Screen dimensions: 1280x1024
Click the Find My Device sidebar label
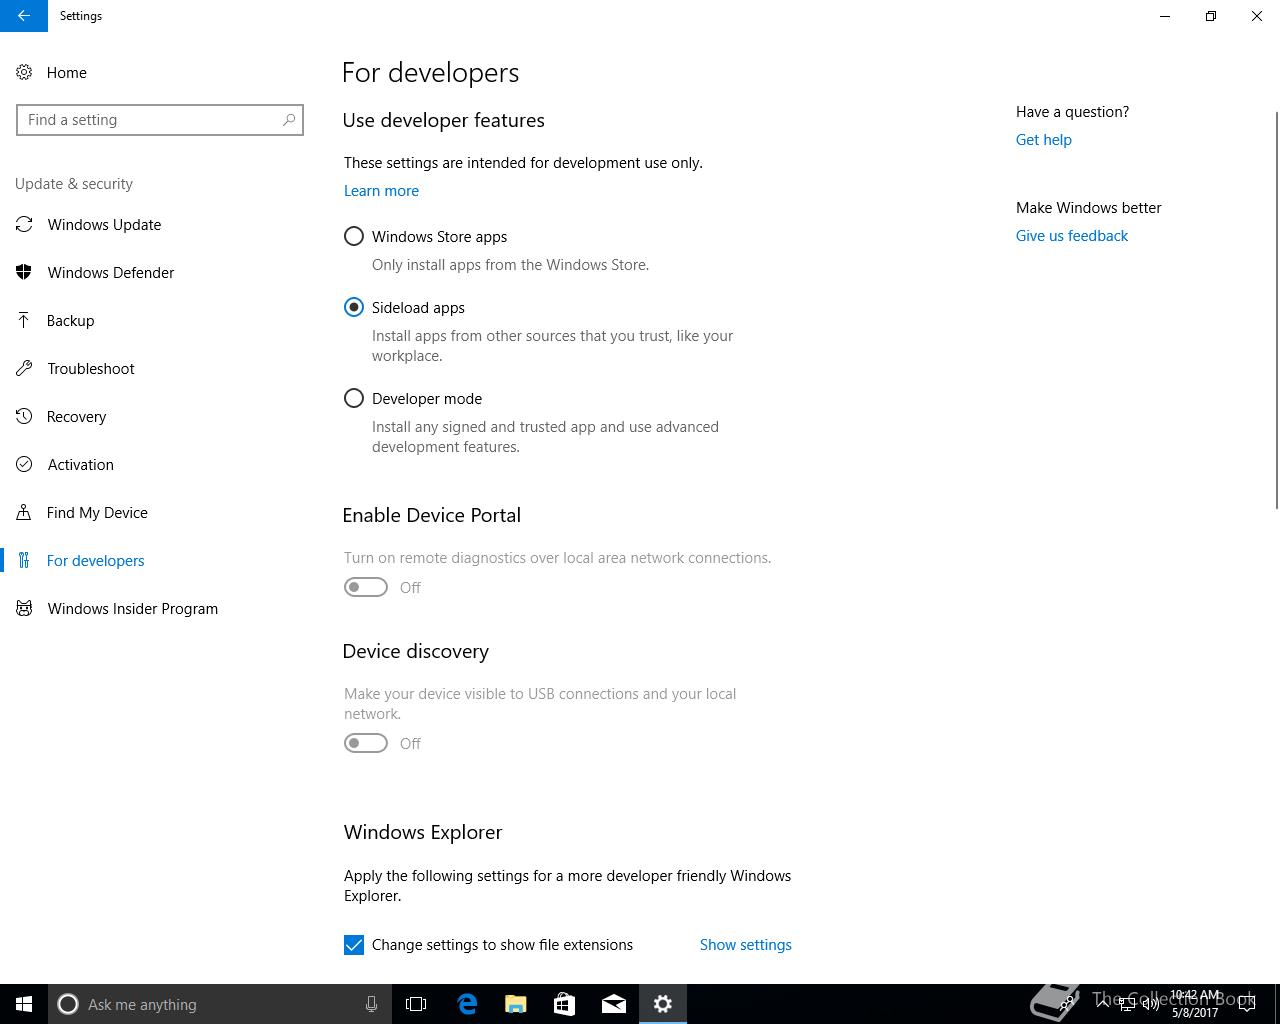point(97,512)
